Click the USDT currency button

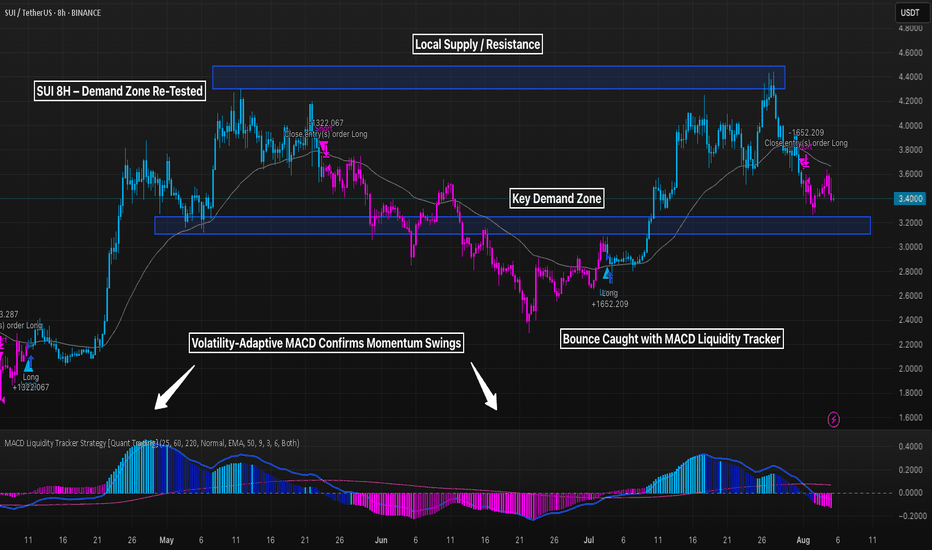(912, 12)
